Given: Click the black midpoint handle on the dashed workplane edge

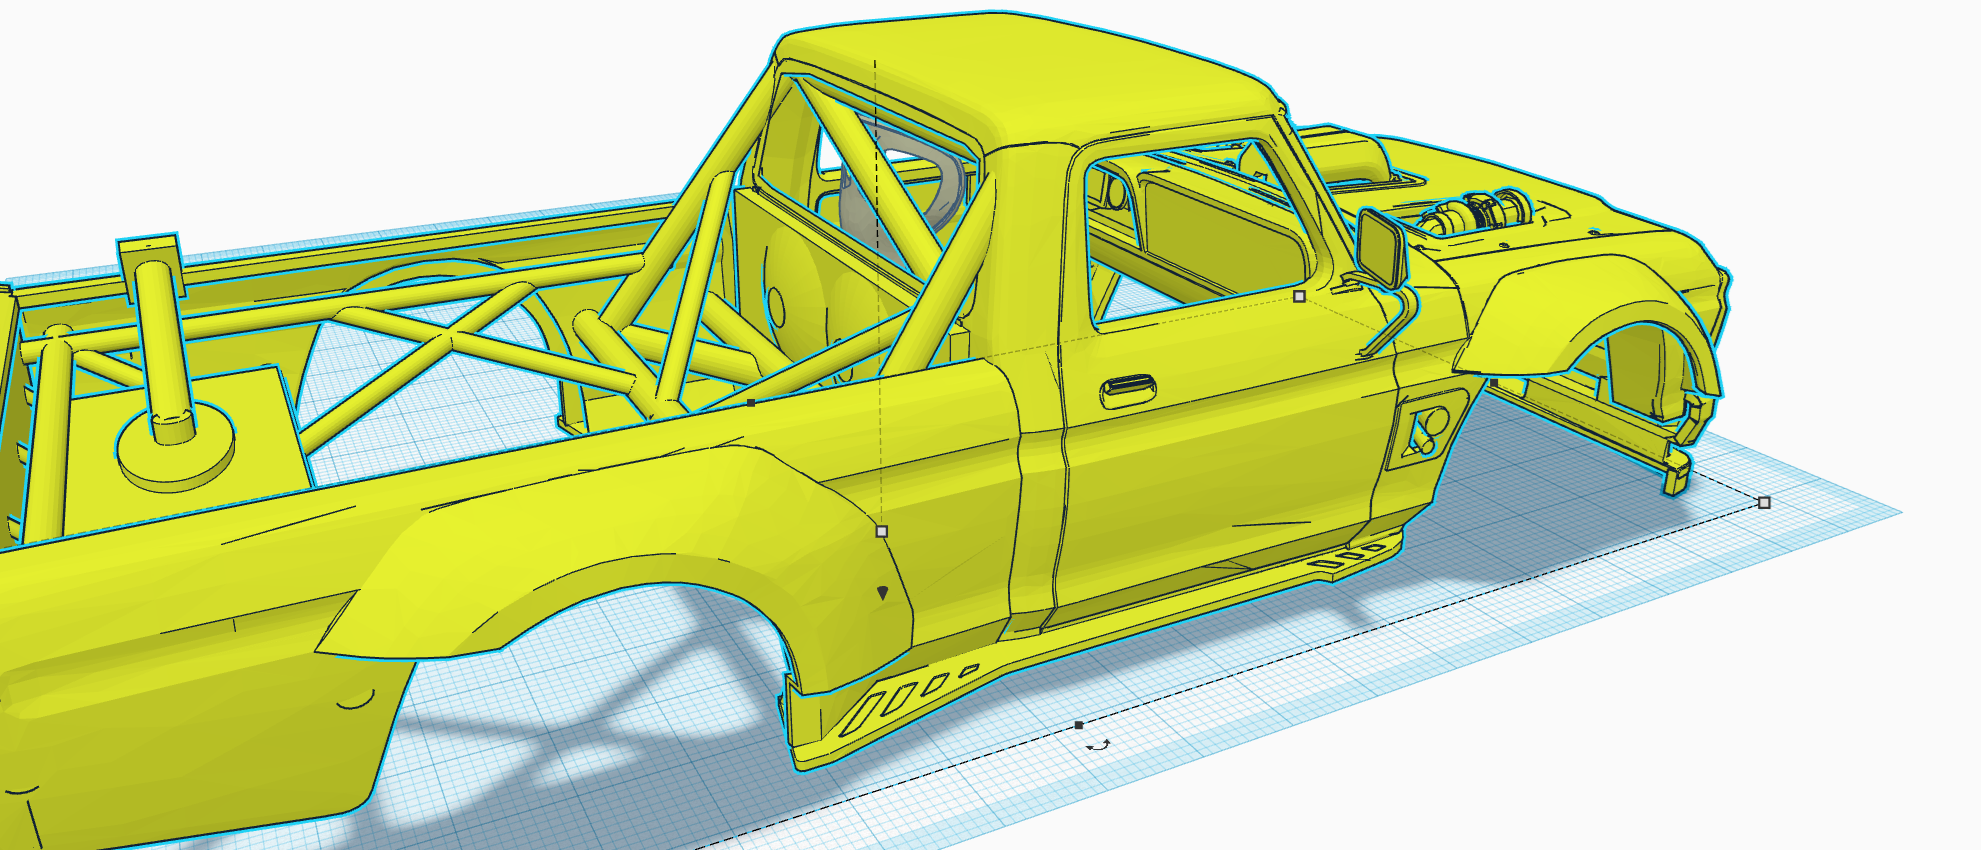Looking at the screenshot, I should [1078, 725].
